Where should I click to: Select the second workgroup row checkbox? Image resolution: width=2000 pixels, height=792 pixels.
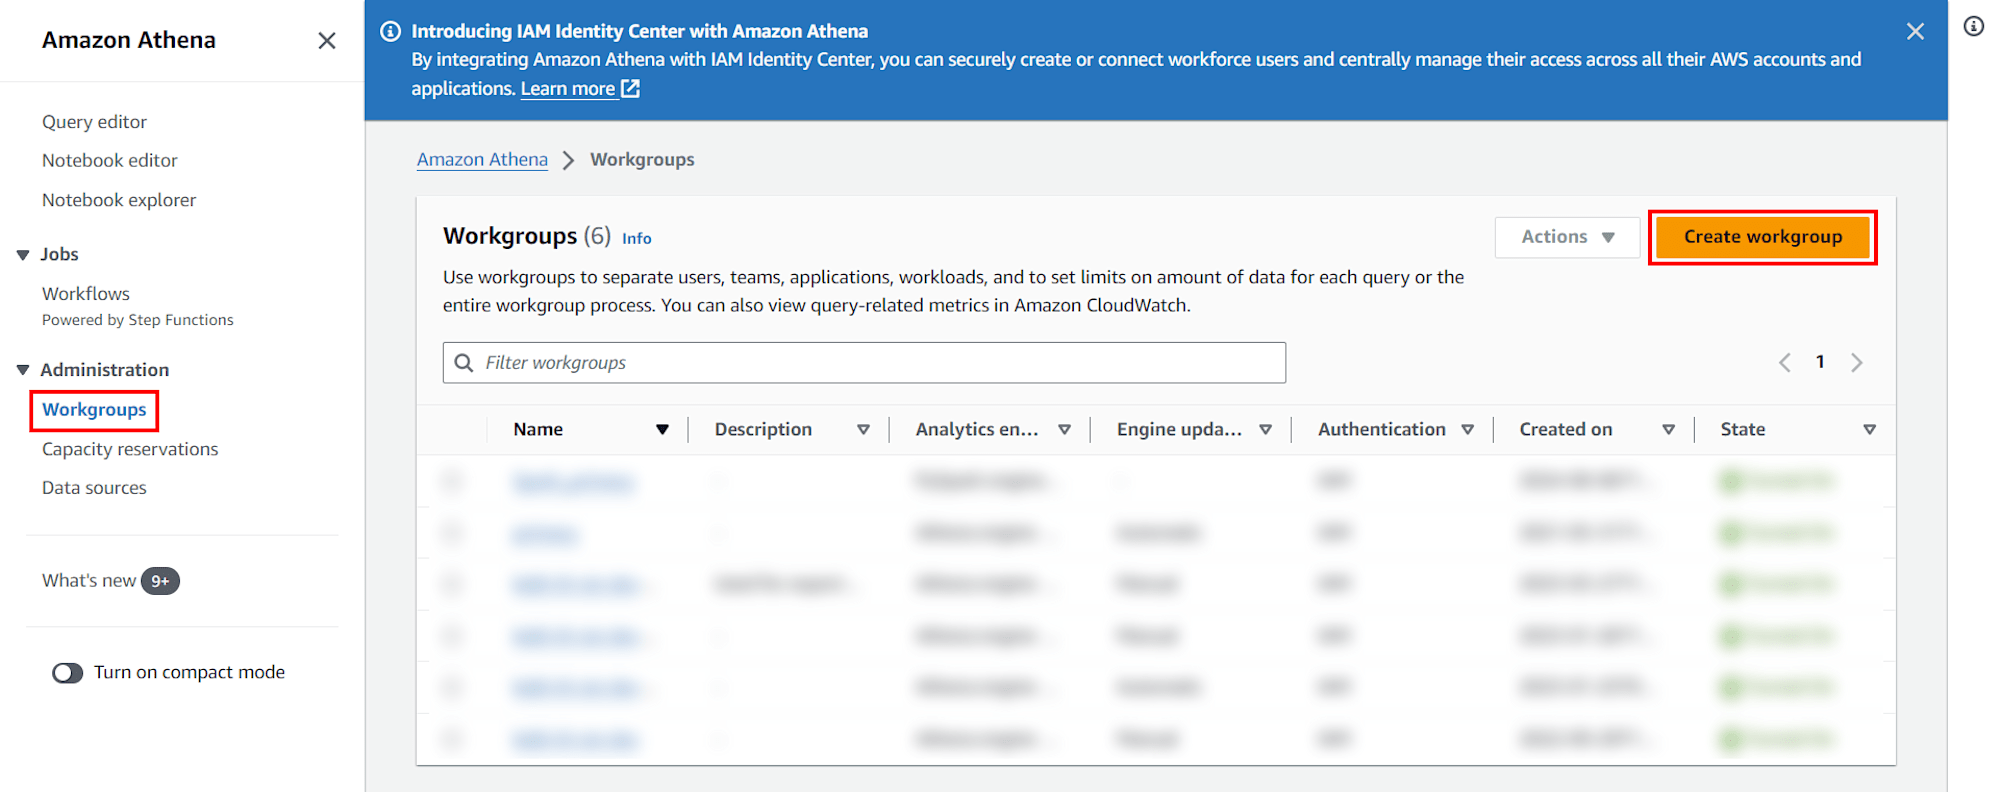pyautogui.click(x=453, y=533)
